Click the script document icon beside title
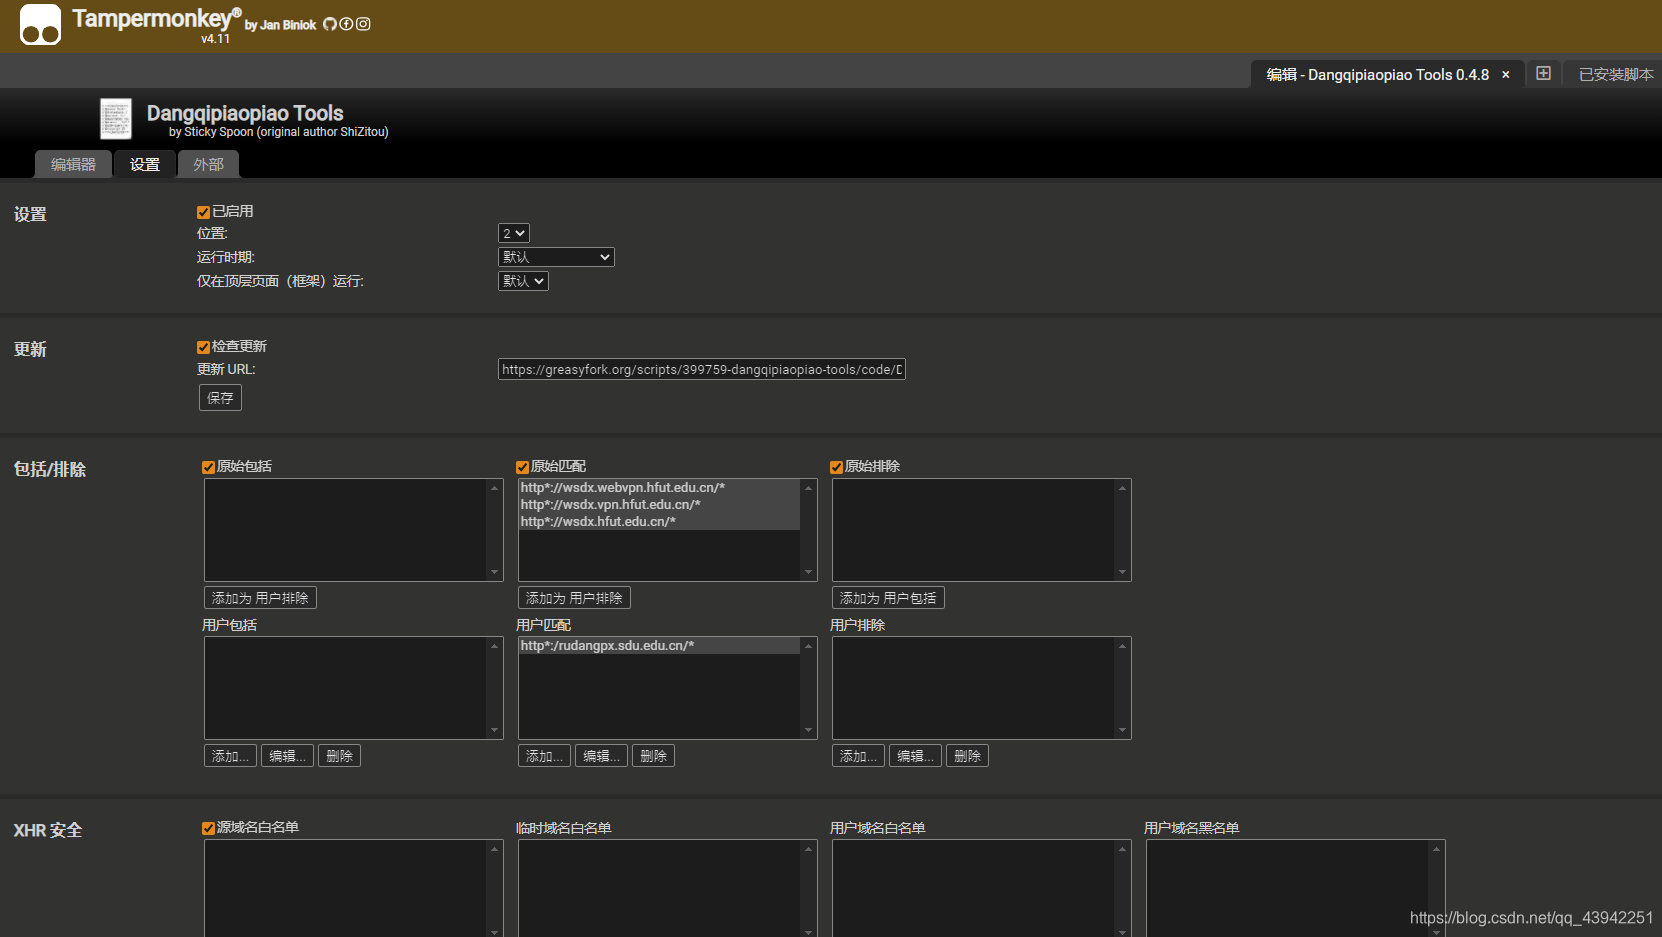This screenshot has height=937, width=1662. click(116, 118)
